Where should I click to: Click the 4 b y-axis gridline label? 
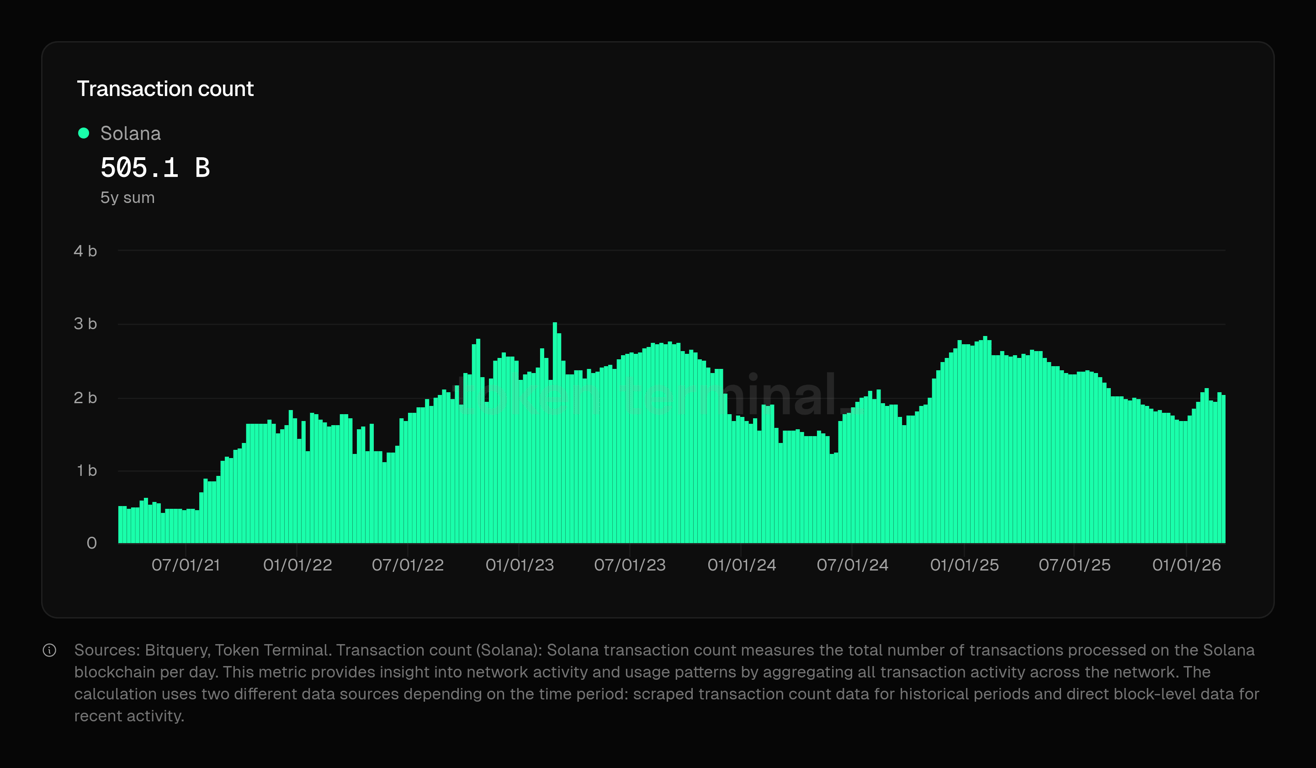85,251
